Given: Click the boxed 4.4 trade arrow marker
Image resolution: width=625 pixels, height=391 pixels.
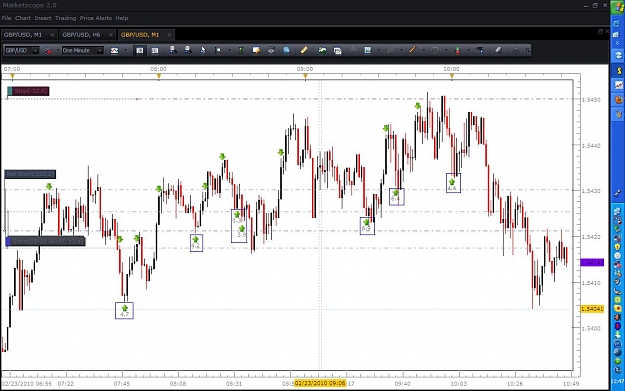Looking at the screenshot, I should coord(453,183).
